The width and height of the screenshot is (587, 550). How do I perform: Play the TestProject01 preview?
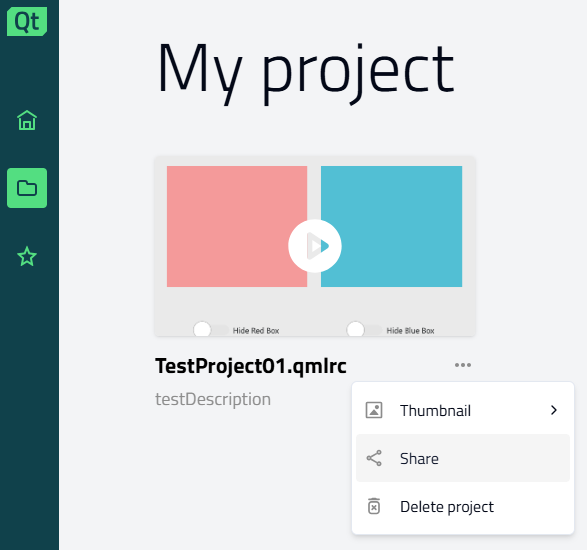(314, 246)
